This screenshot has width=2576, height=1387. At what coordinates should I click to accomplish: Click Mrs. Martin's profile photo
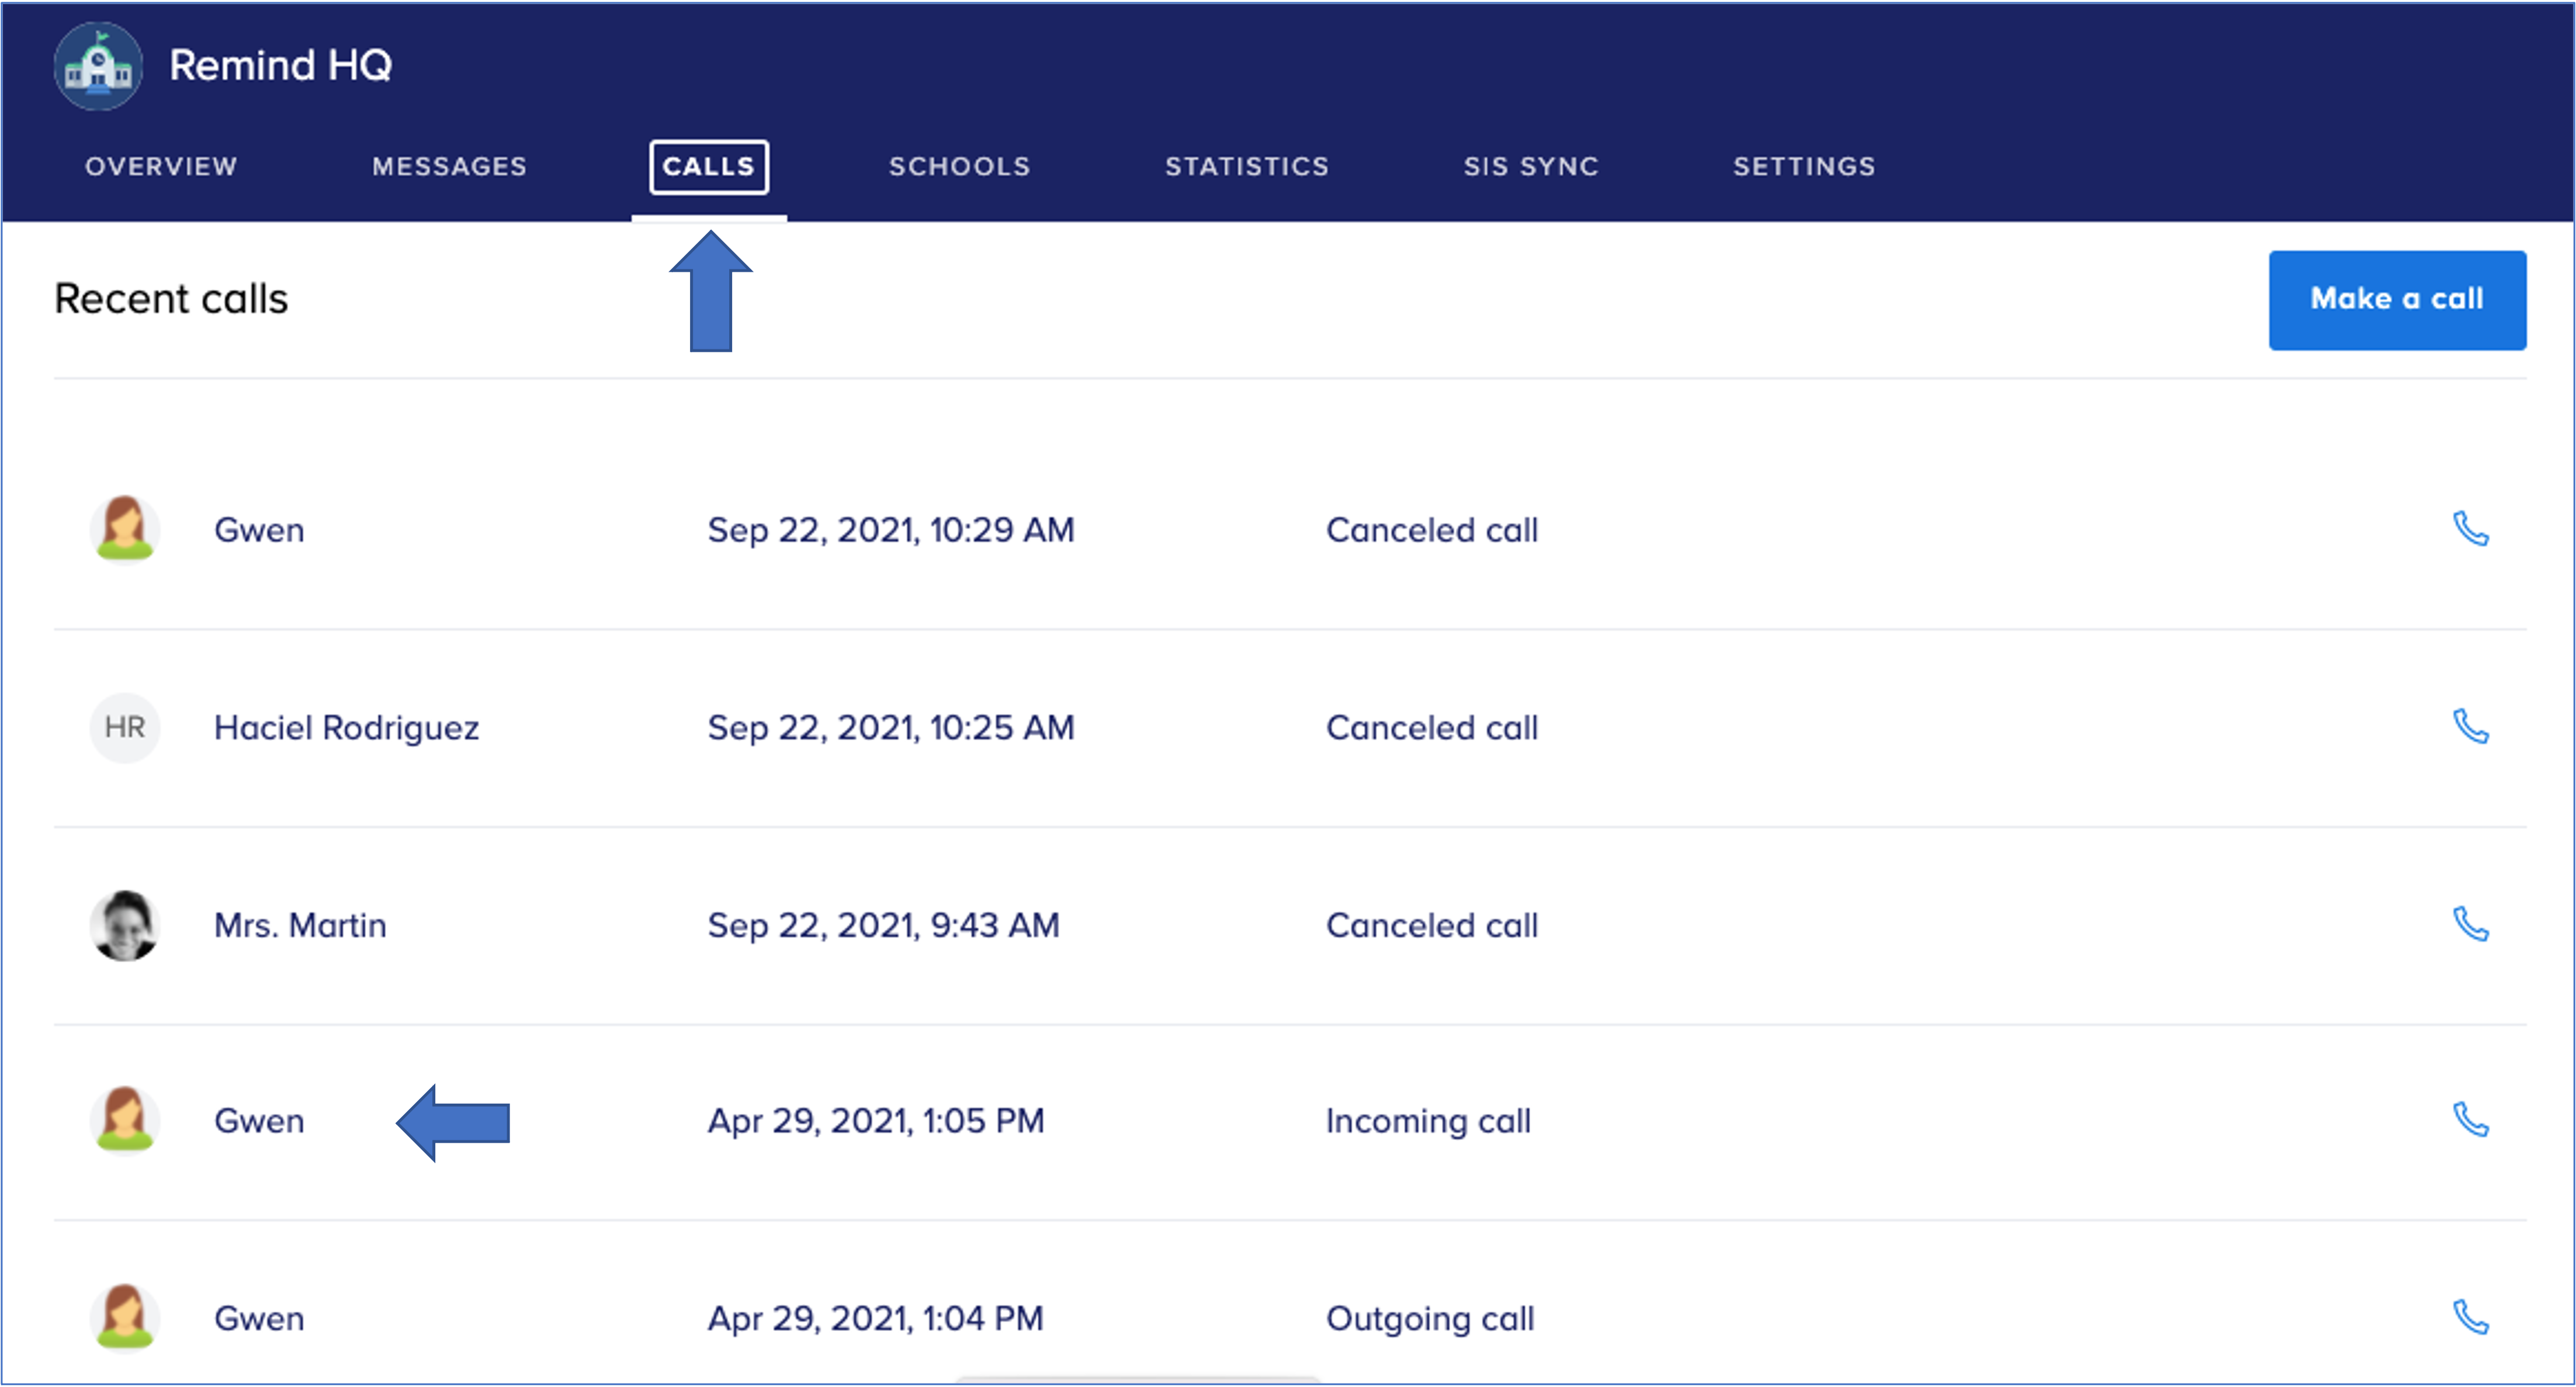(x=124, y=925)
